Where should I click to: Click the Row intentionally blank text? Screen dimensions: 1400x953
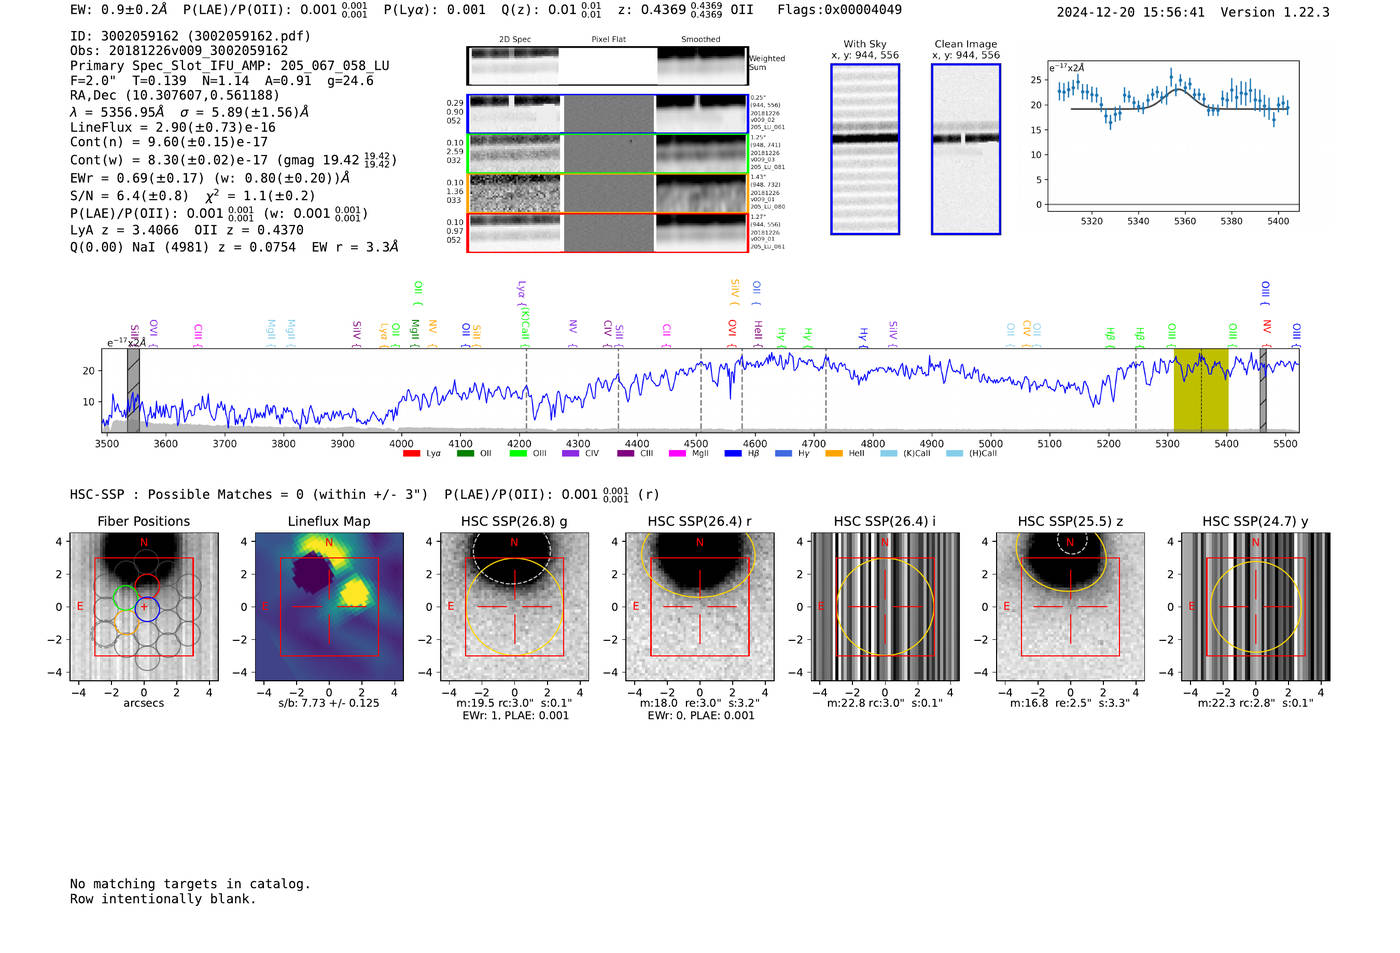163,899
